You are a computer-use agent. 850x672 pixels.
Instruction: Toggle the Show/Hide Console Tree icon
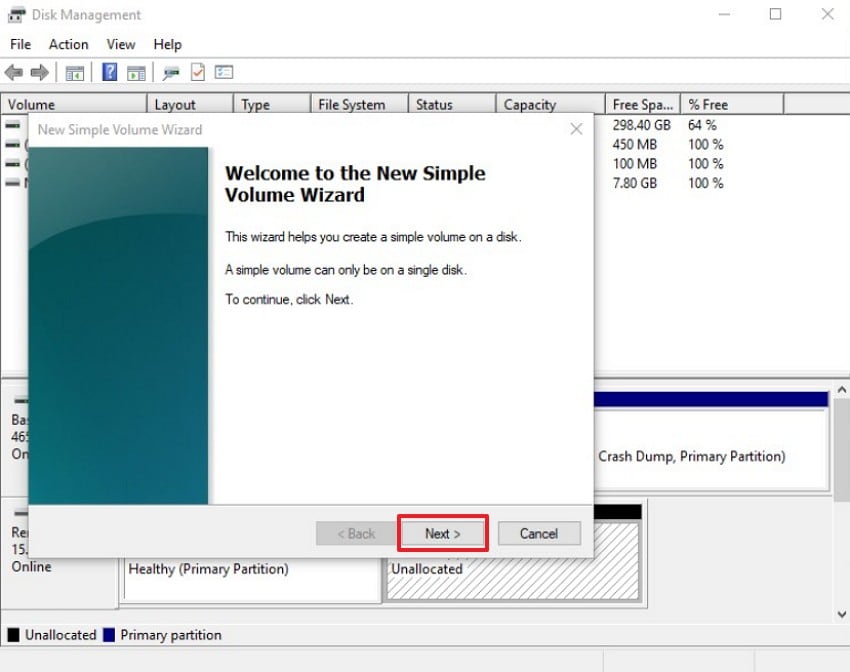(x=75, y=73)
